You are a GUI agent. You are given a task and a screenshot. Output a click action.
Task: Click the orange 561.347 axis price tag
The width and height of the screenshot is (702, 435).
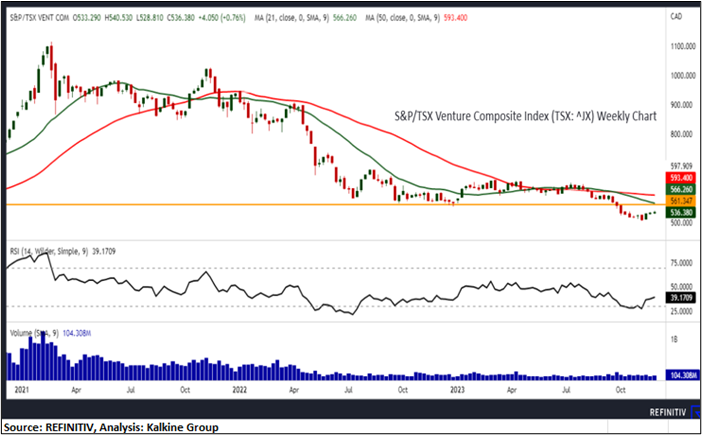coord(681,200)
